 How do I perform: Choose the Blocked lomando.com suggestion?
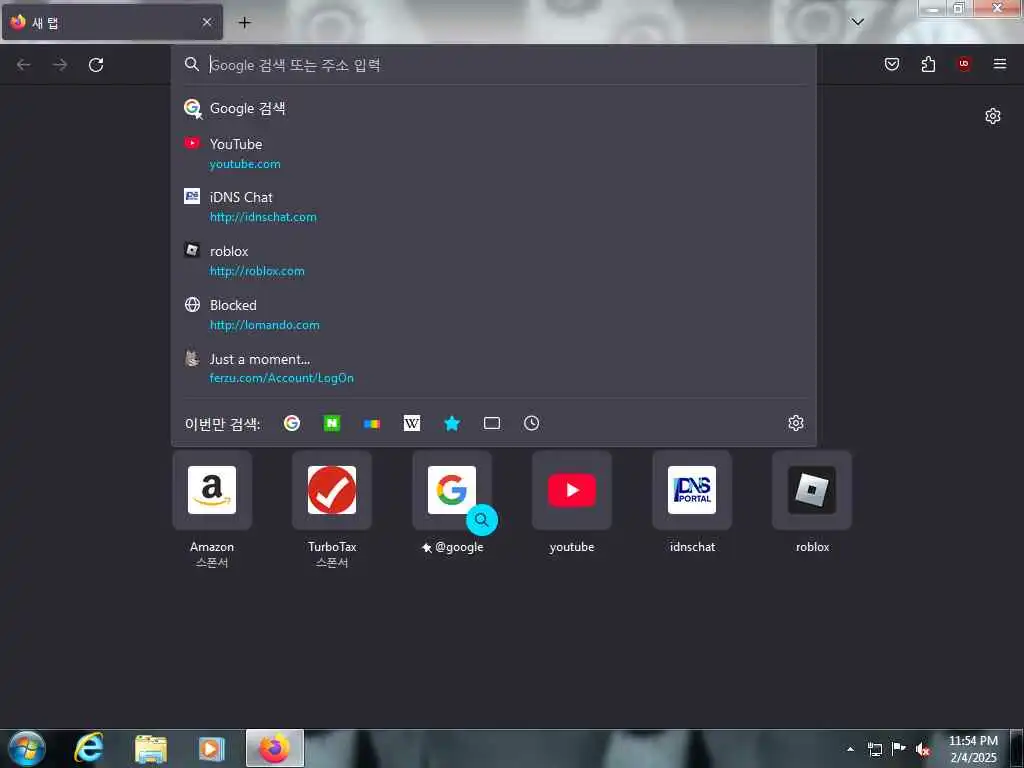pos(494,315)
